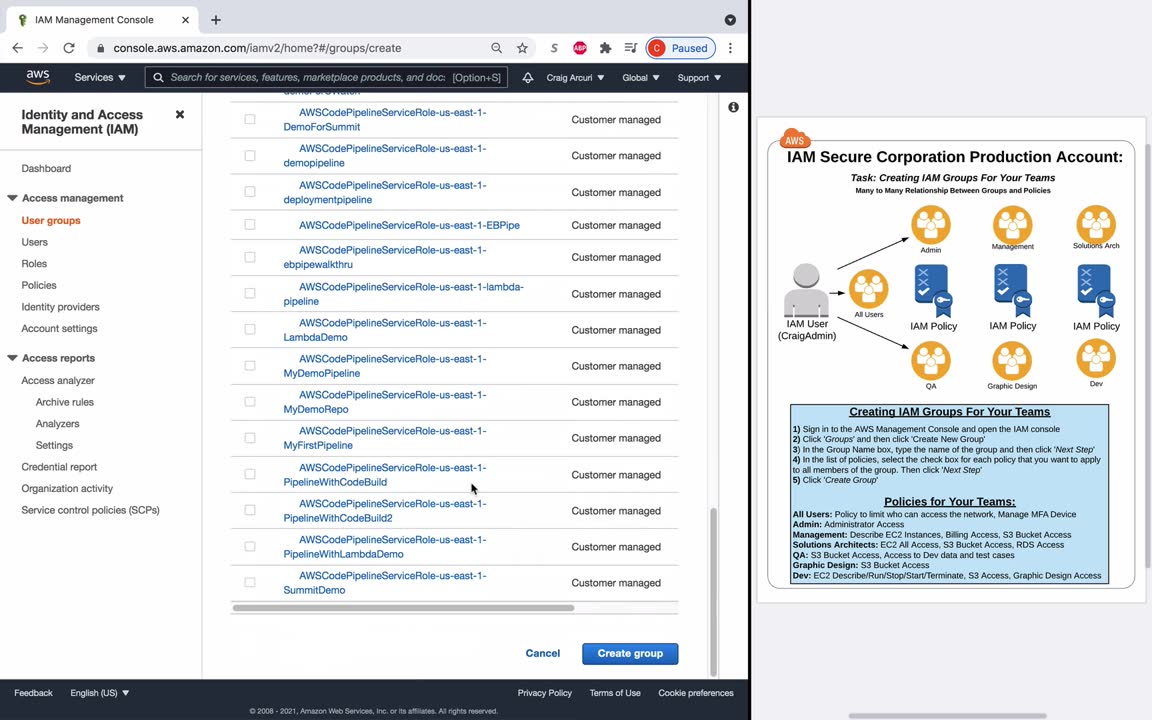
Task: Open the Craig Arcuri account dropdown
Action: (x=575, y=77)
